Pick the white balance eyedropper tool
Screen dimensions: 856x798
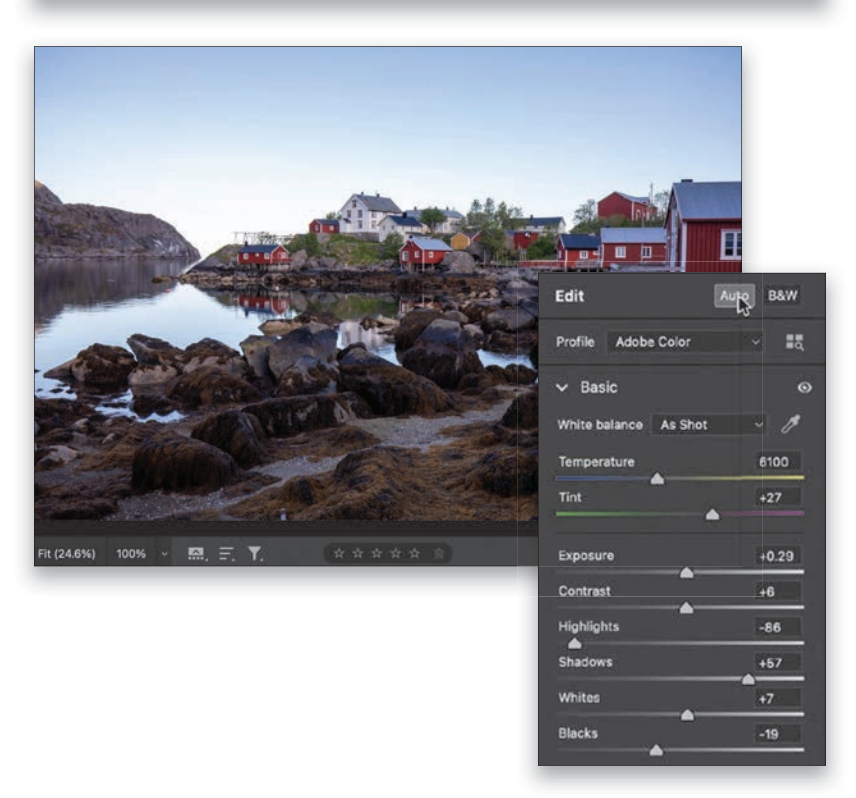[x=790, y=424]
